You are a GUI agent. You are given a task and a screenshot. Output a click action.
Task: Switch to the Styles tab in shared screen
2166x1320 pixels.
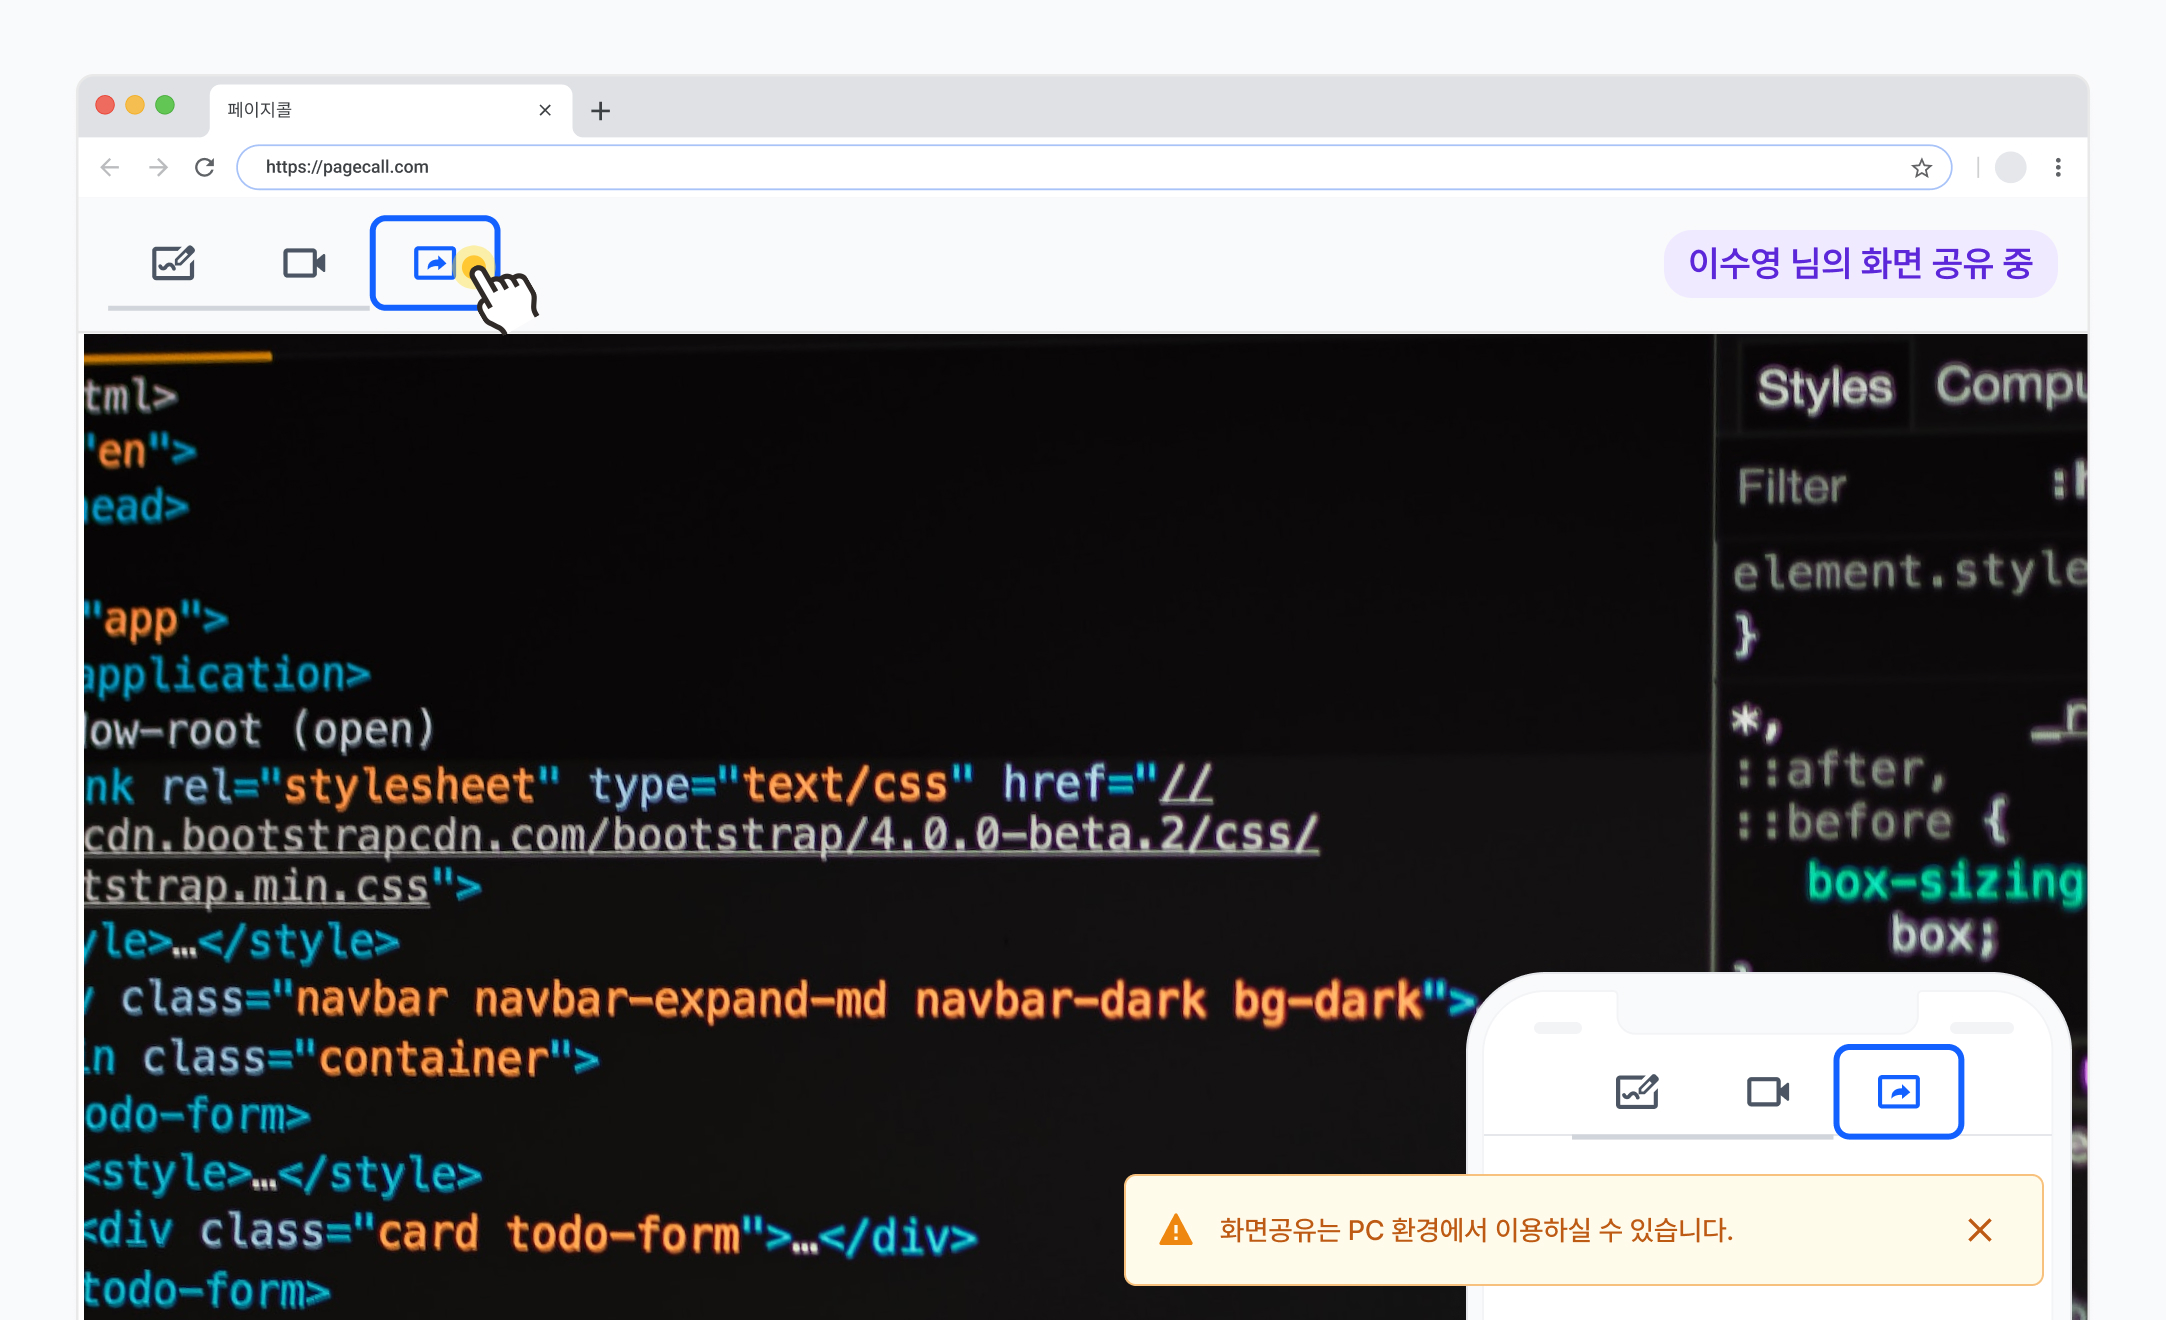coord(1825,387)
